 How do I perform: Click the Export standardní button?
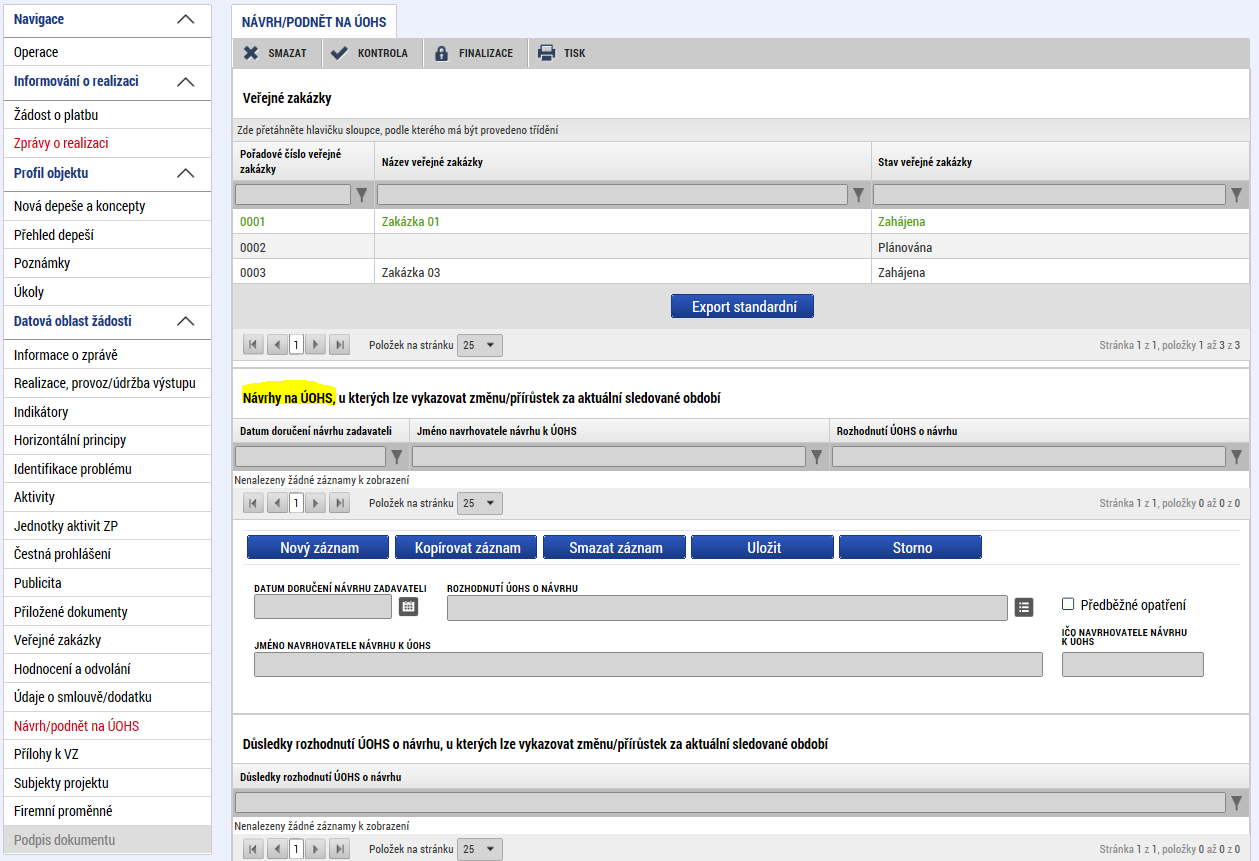742,307
